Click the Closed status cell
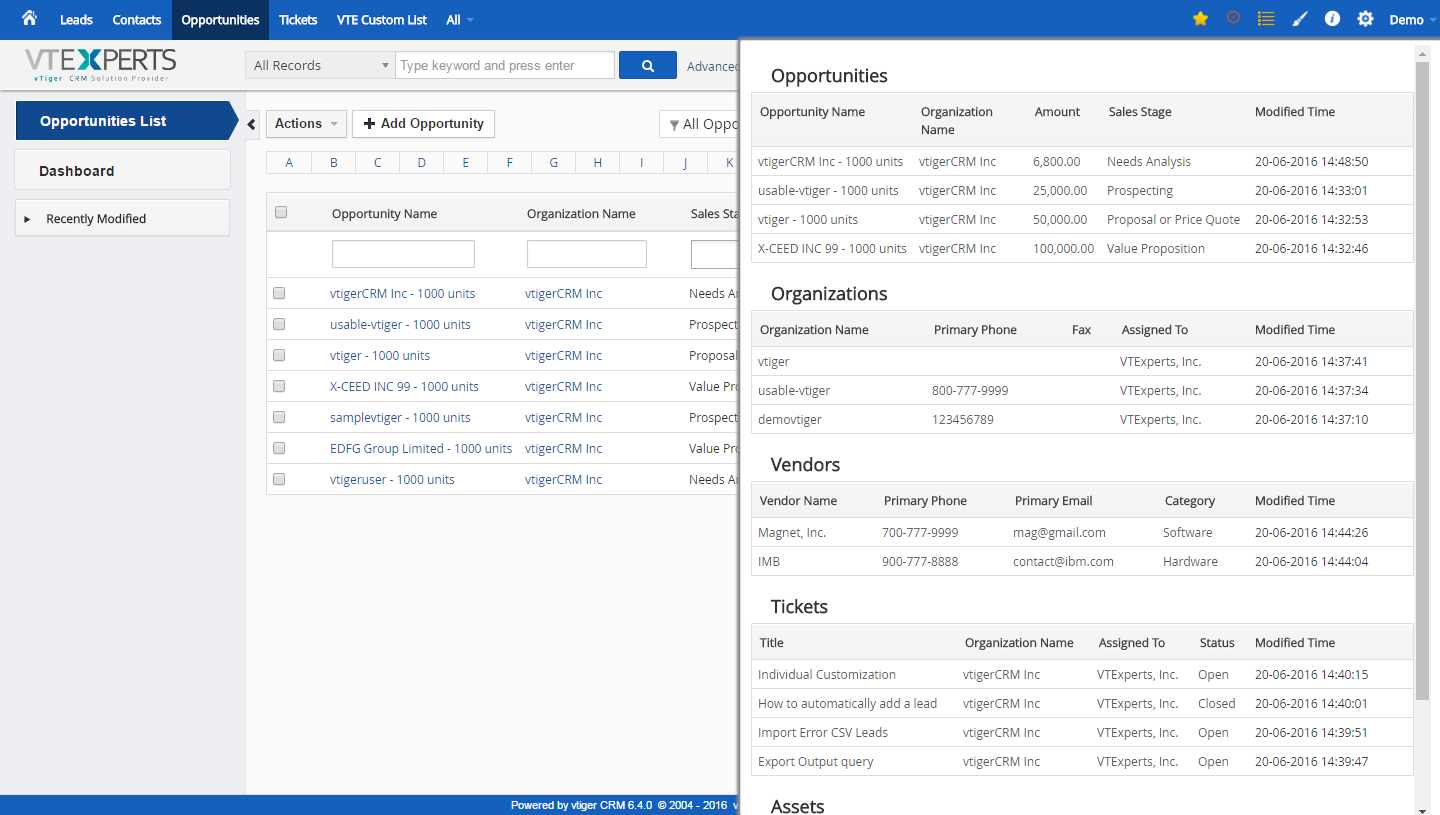Screen dimensions: 1440x815 [x=1217, y=703]
